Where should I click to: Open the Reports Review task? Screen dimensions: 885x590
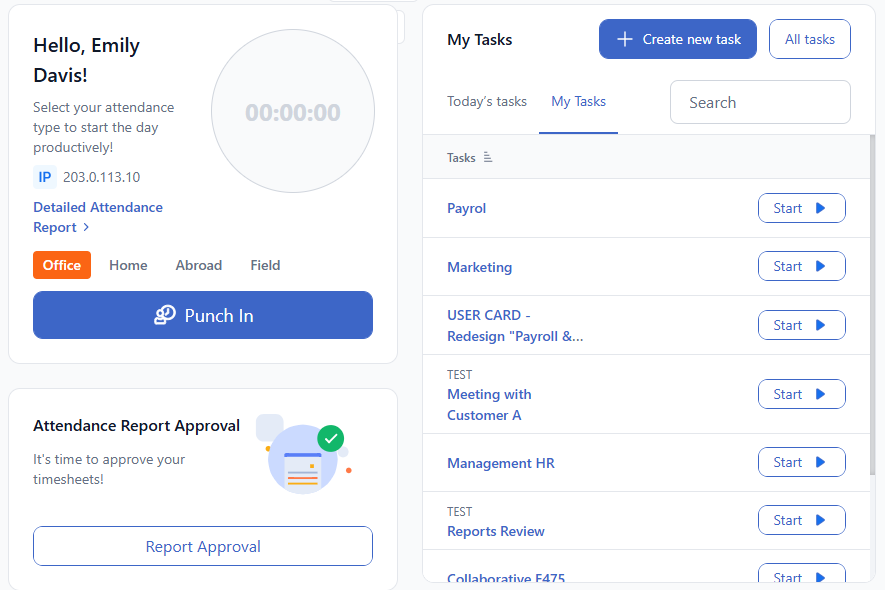[x=496, y=531]
